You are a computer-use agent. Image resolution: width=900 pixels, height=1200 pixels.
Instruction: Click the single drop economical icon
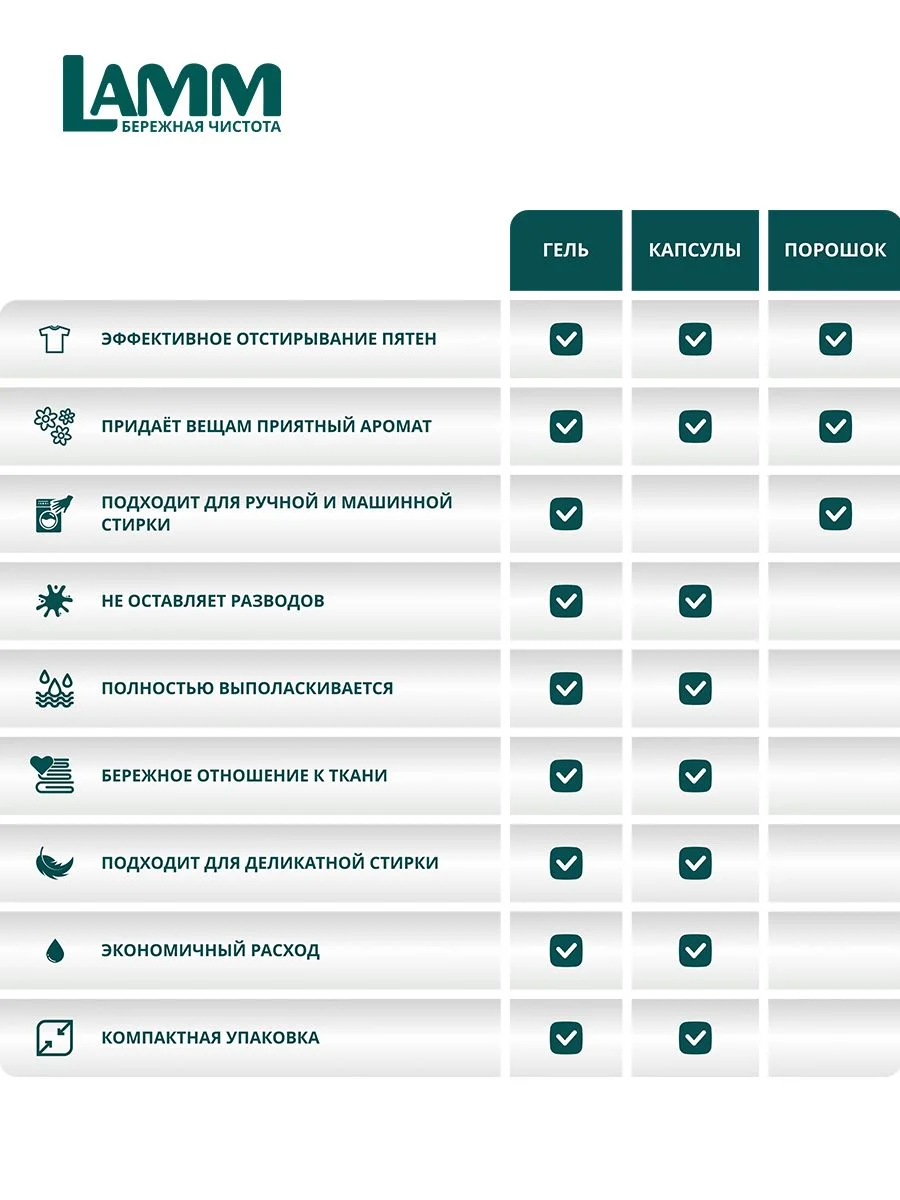point(54,950)
